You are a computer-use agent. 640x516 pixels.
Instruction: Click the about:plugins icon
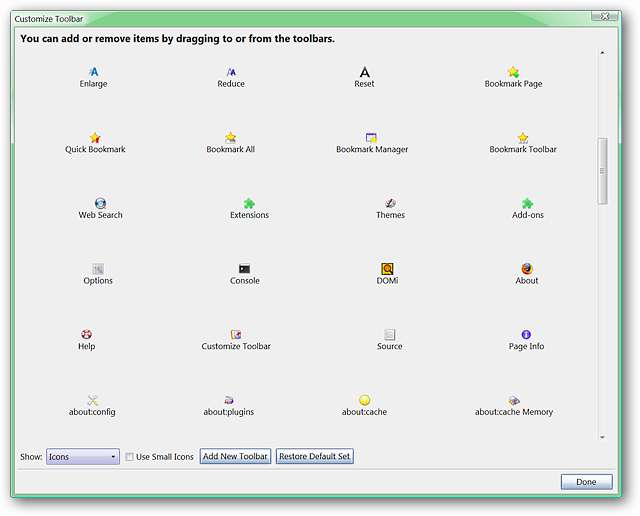pyautogui.click(x=229, y=400)
